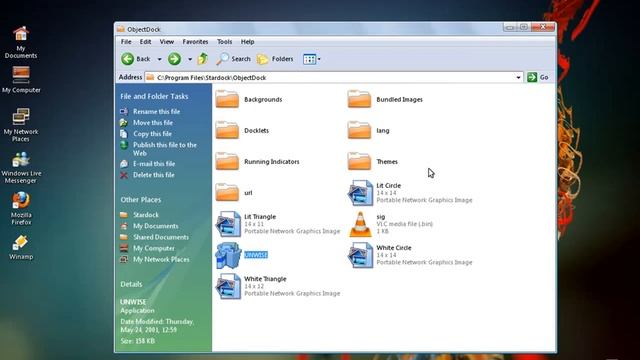Click Rename this file link

pyautogui.click(x=156, y=111)
